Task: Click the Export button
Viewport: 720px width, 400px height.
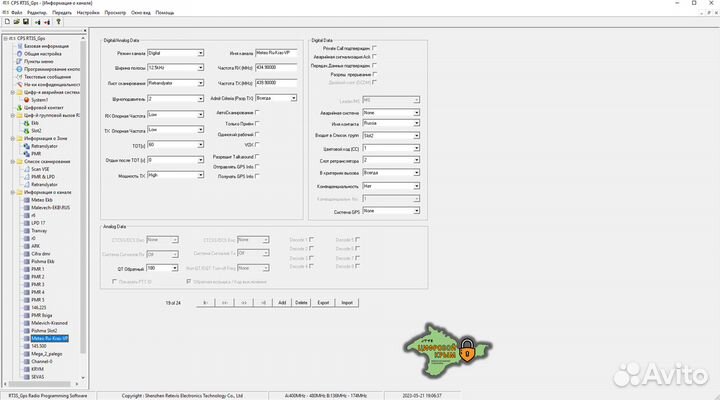Action: tap(323, 301)
